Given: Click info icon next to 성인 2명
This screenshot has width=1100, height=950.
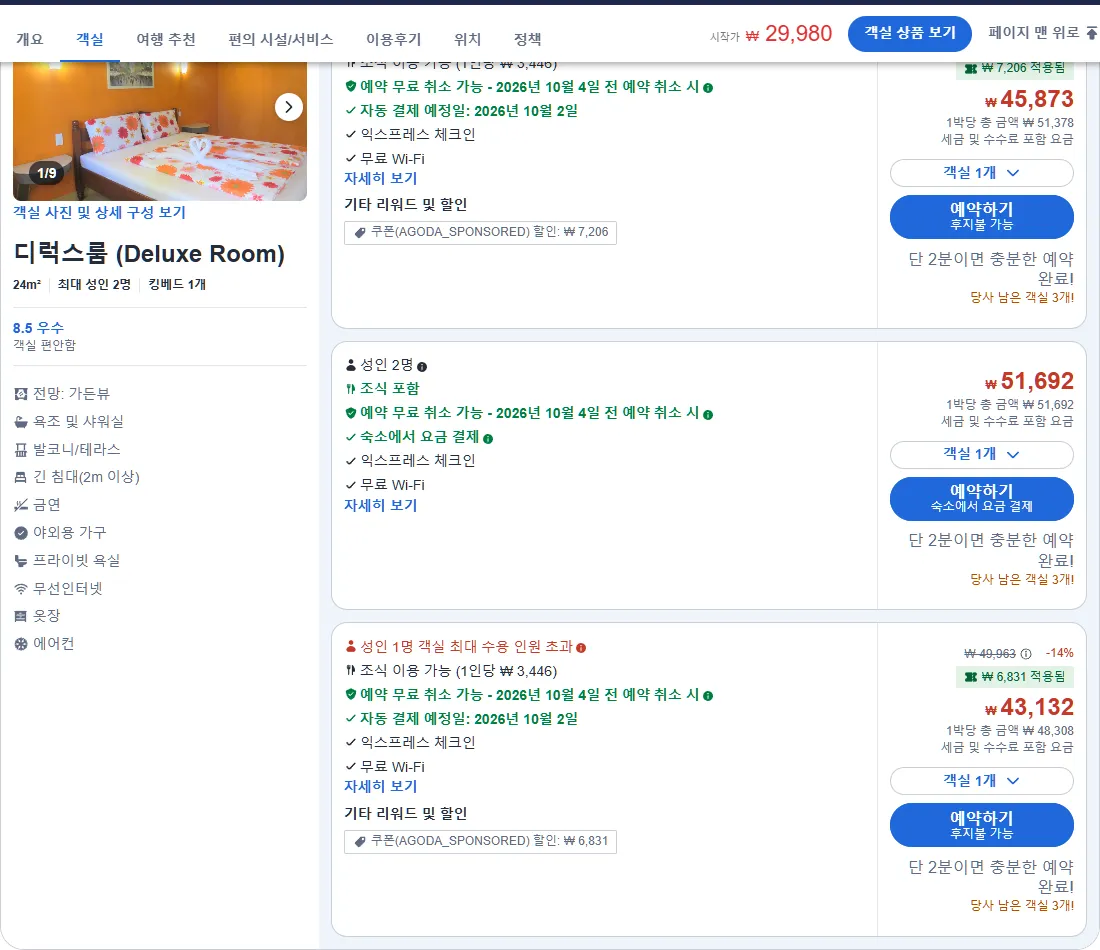Looking at the screenshot, I should [422, 366].
